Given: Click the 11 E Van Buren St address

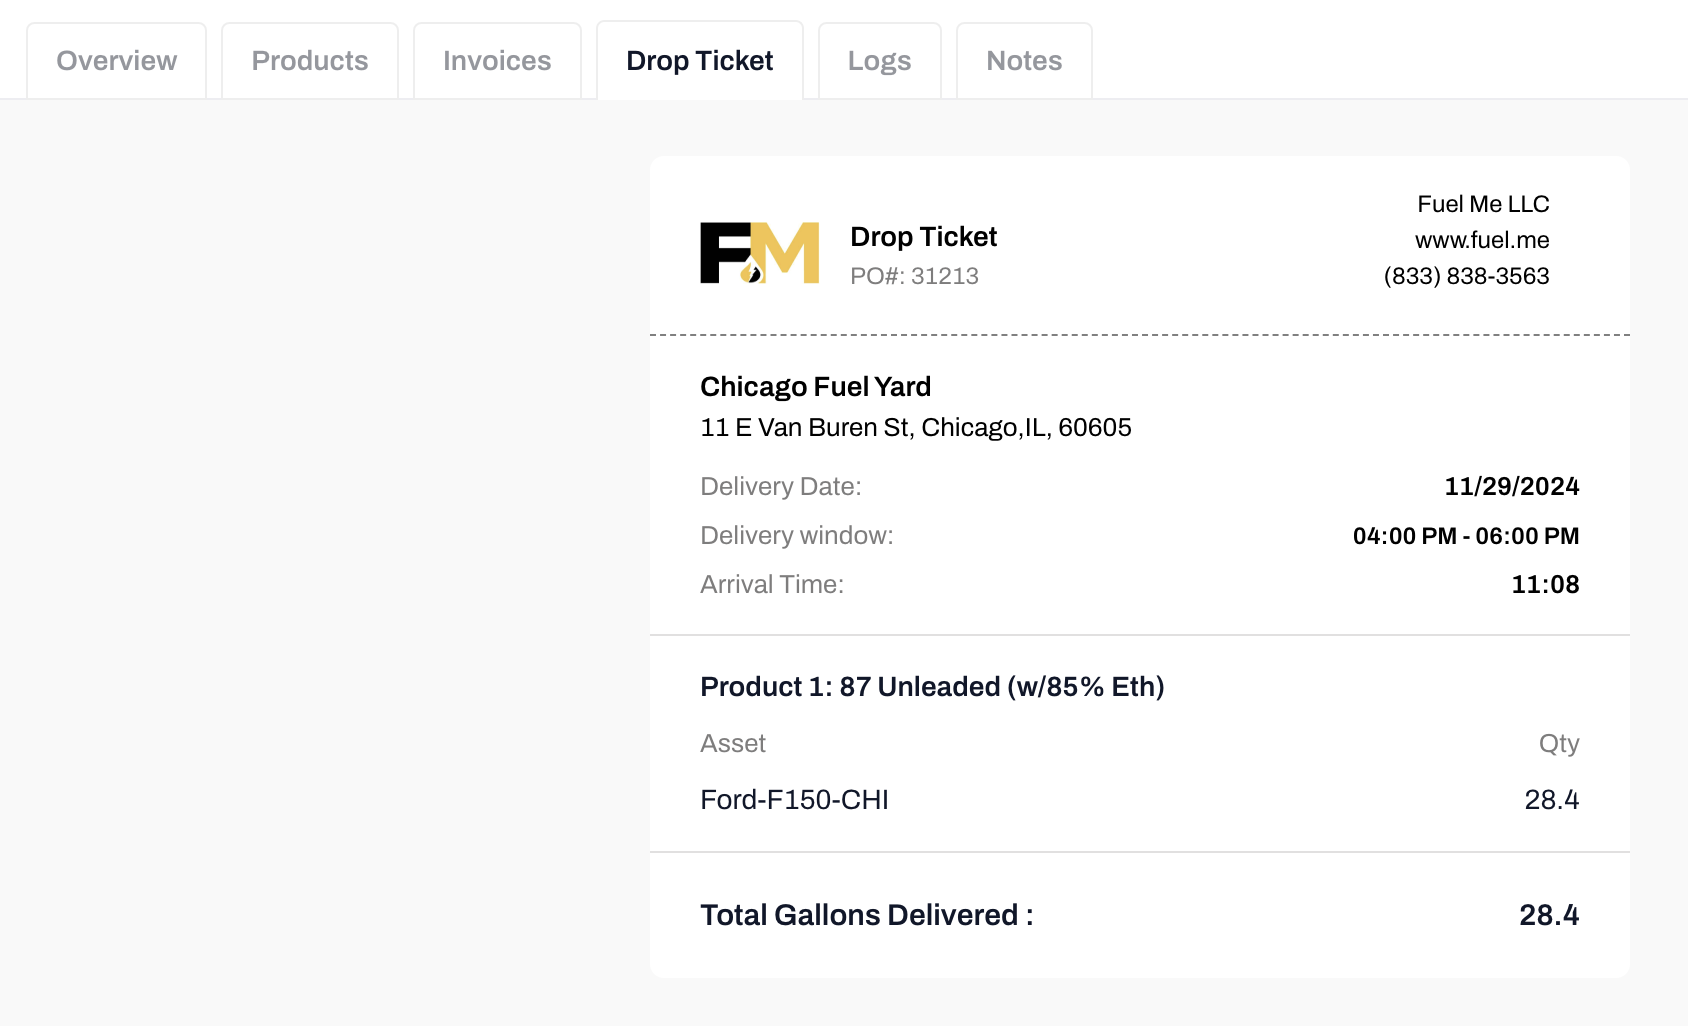Looking at the screenshot, I should pos(915,428).
